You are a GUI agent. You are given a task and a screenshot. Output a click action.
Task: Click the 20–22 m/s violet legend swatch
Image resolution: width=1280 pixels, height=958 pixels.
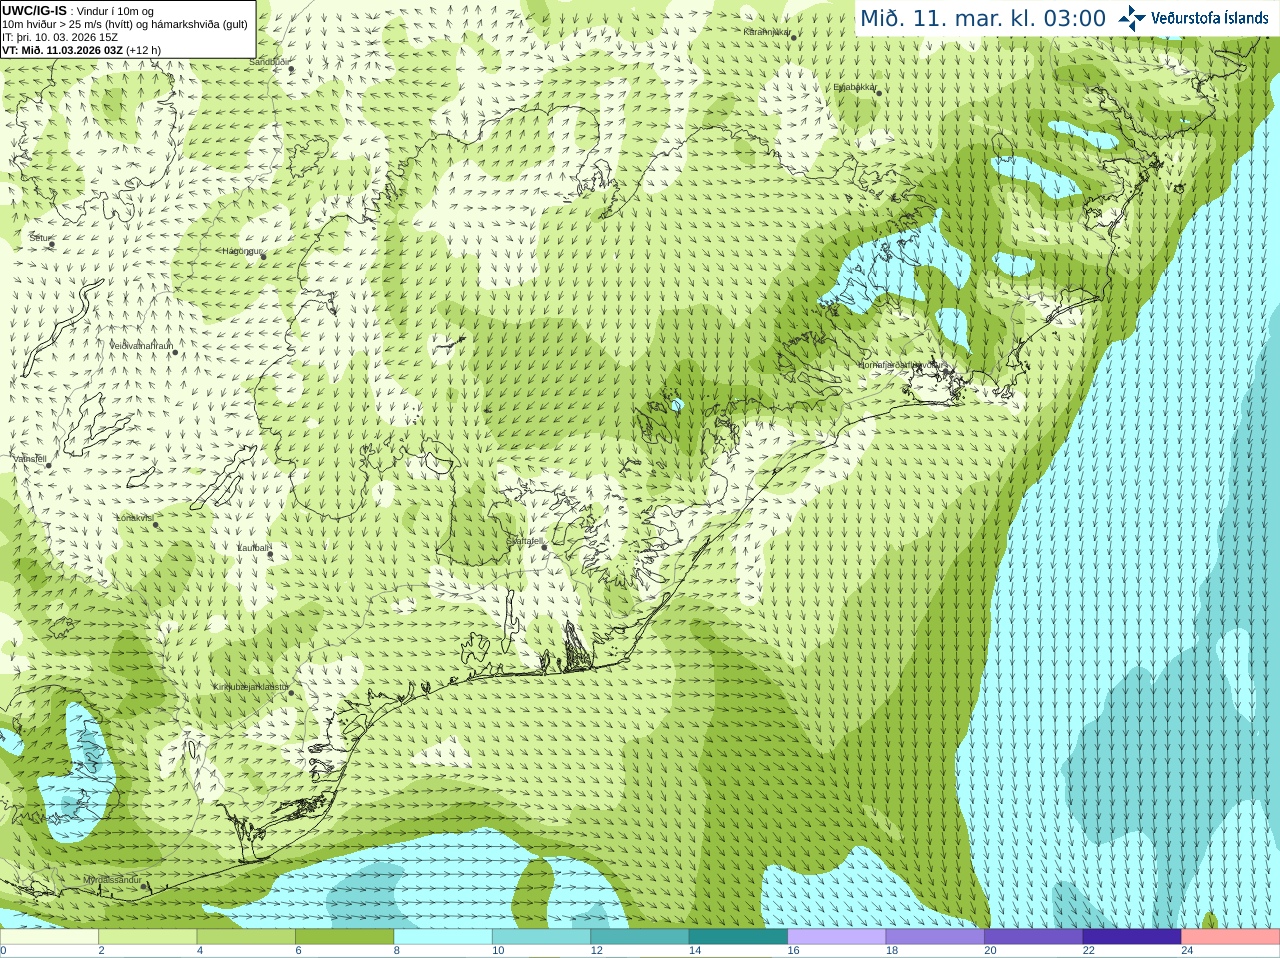tap(1034, 937)
